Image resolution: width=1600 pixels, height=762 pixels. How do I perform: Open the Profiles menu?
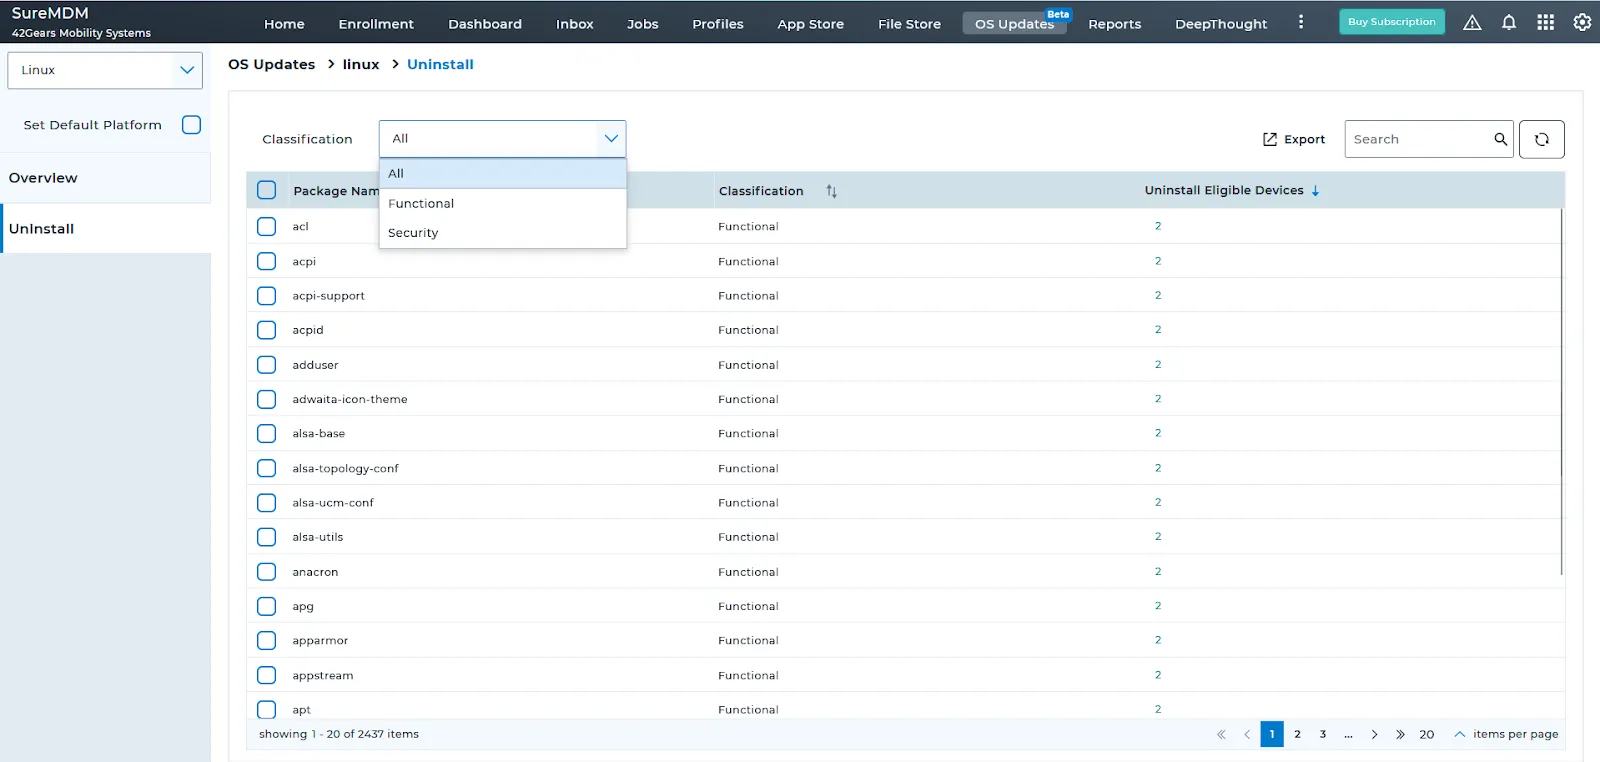717,24
